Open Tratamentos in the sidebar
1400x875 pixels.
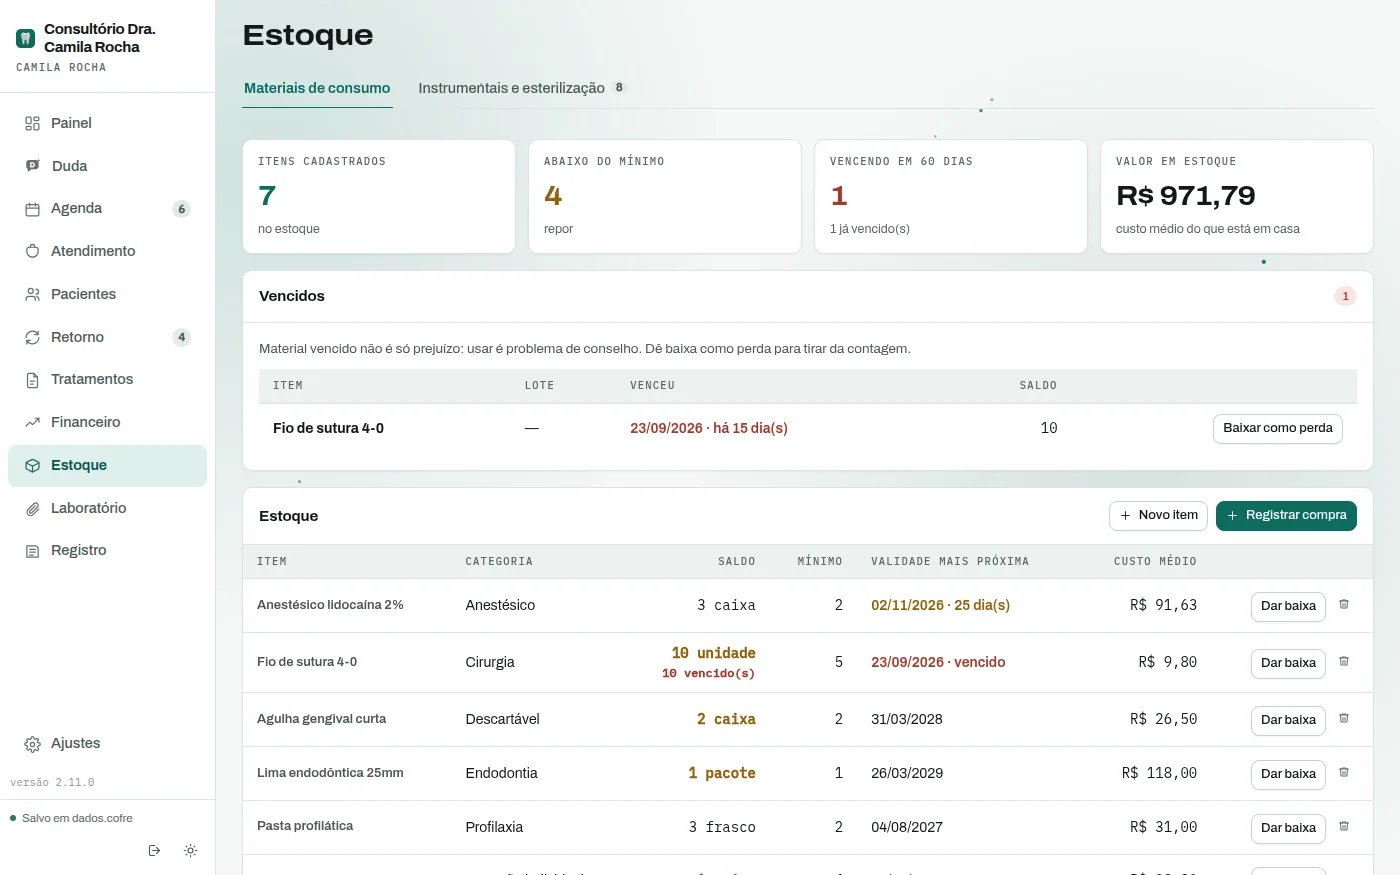tap(107, 379)
